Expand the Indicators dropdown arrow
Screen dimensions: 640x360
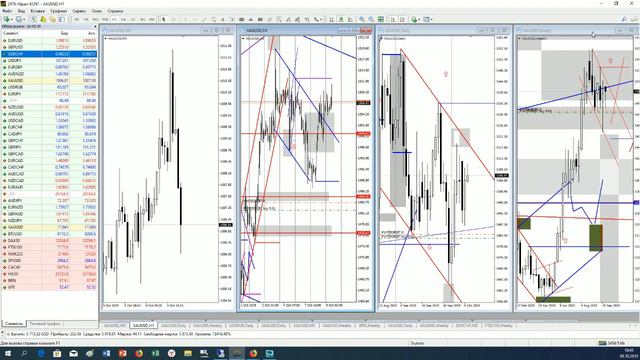[419, 19]
